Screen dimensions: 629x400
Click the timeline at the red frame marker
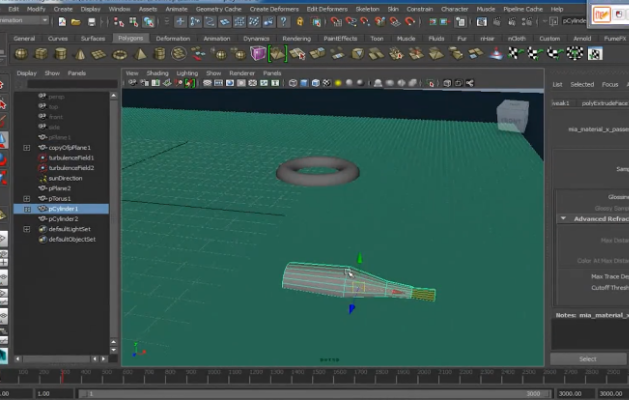click(x=60, y=377)
